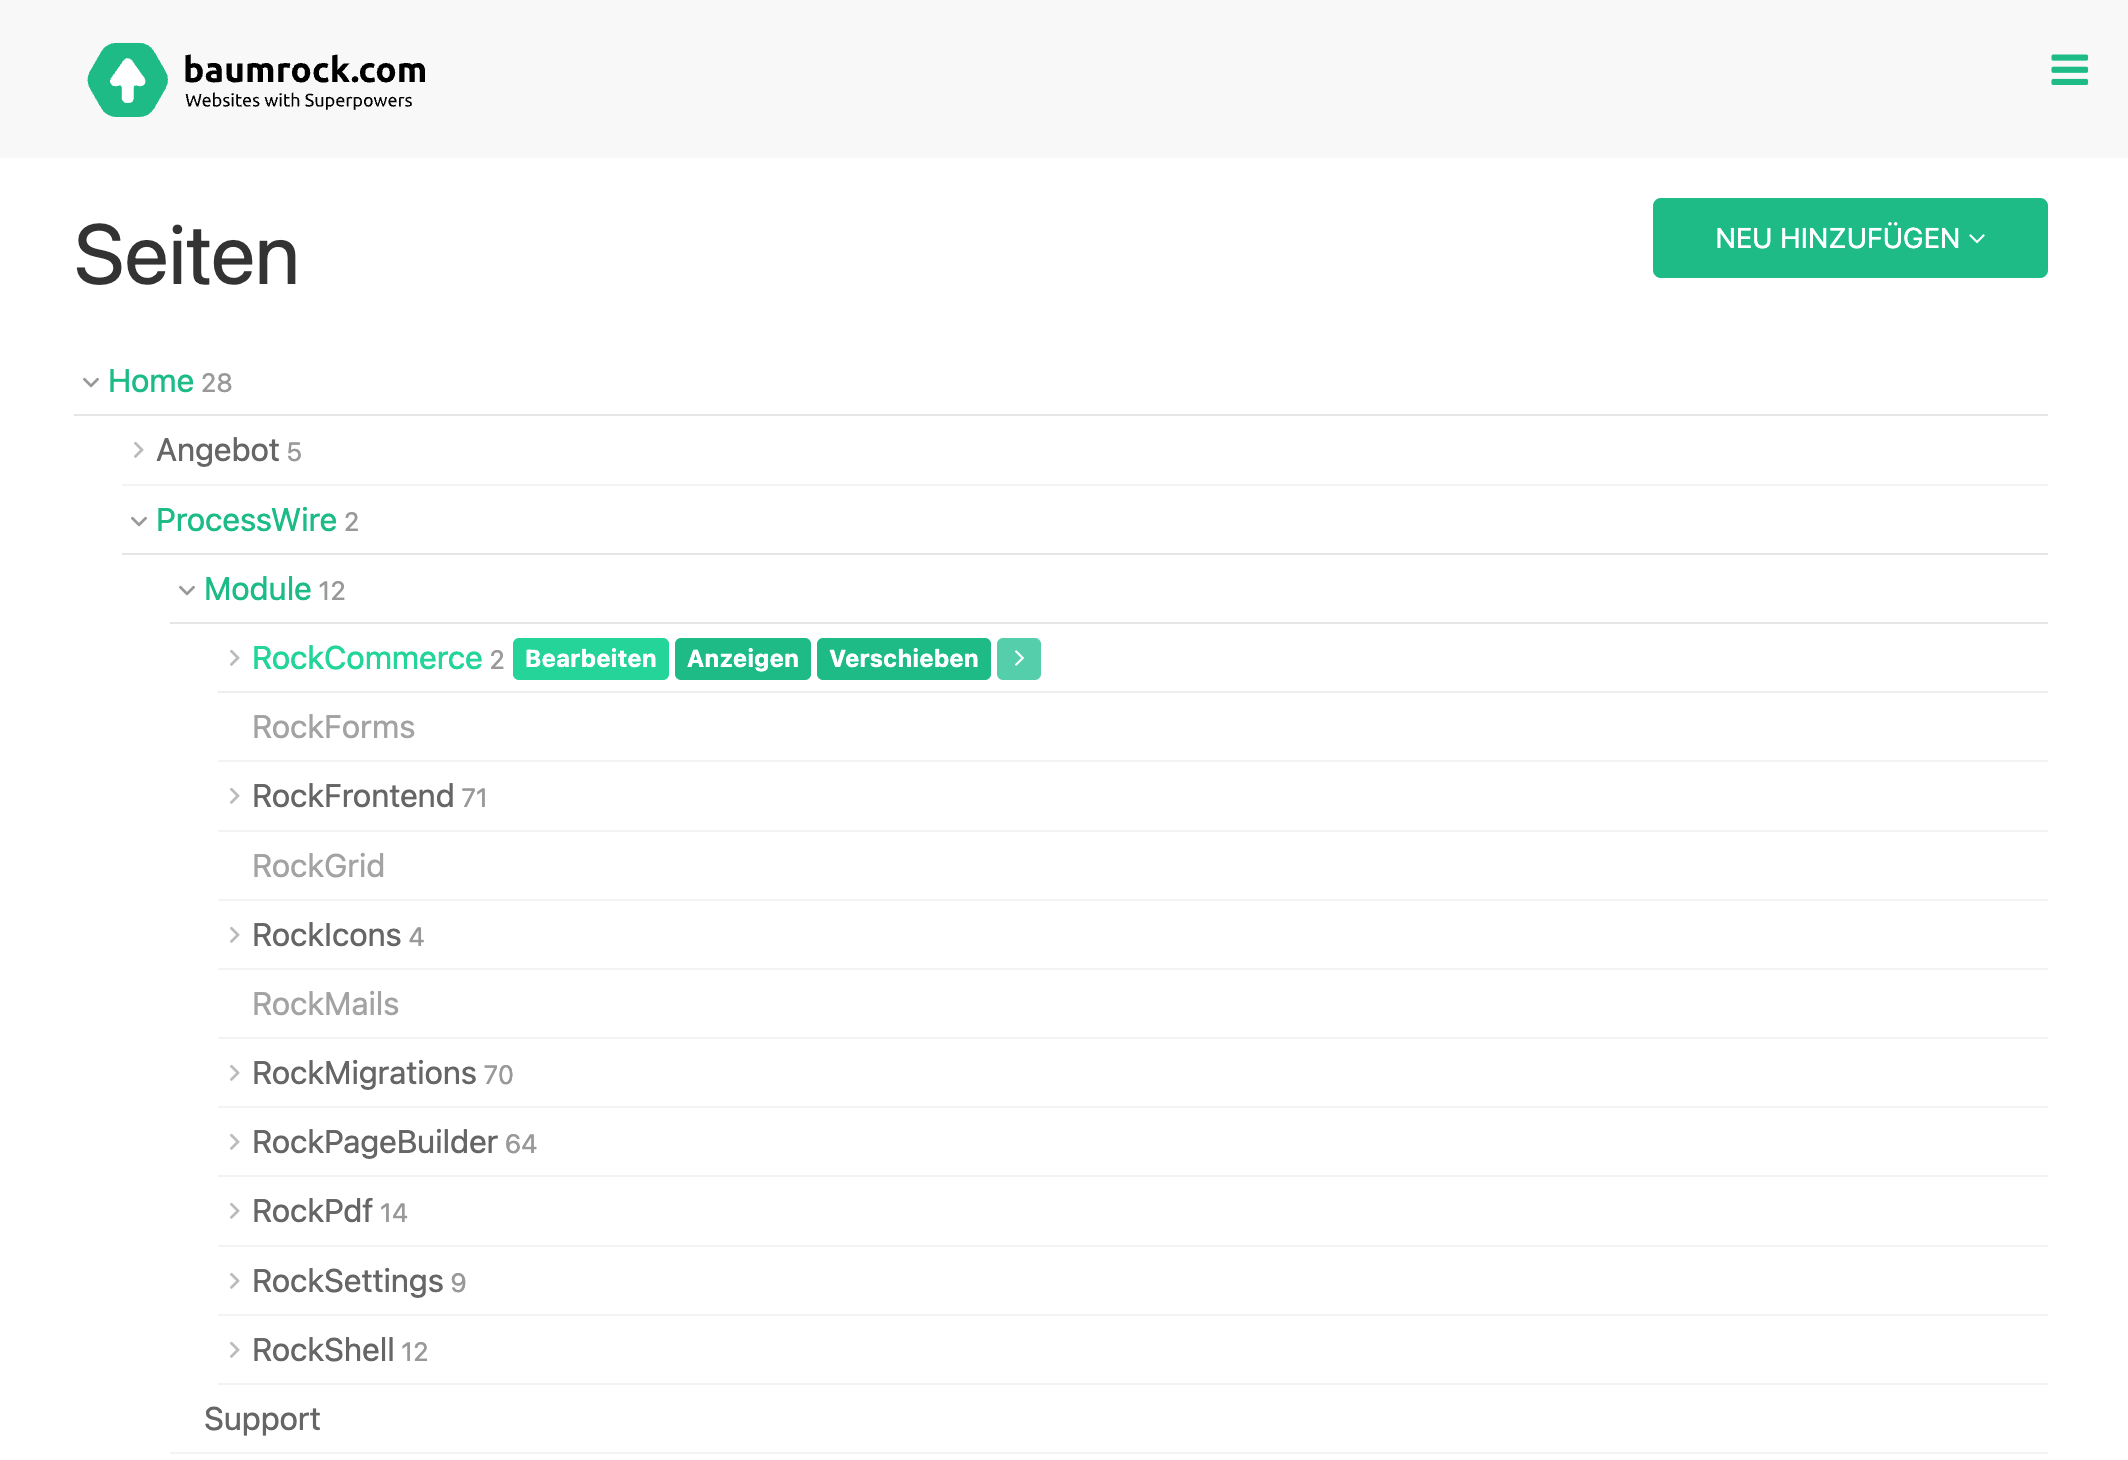Select the RockGrid page
The image size is (2128, 1460).
coord(318,866)
